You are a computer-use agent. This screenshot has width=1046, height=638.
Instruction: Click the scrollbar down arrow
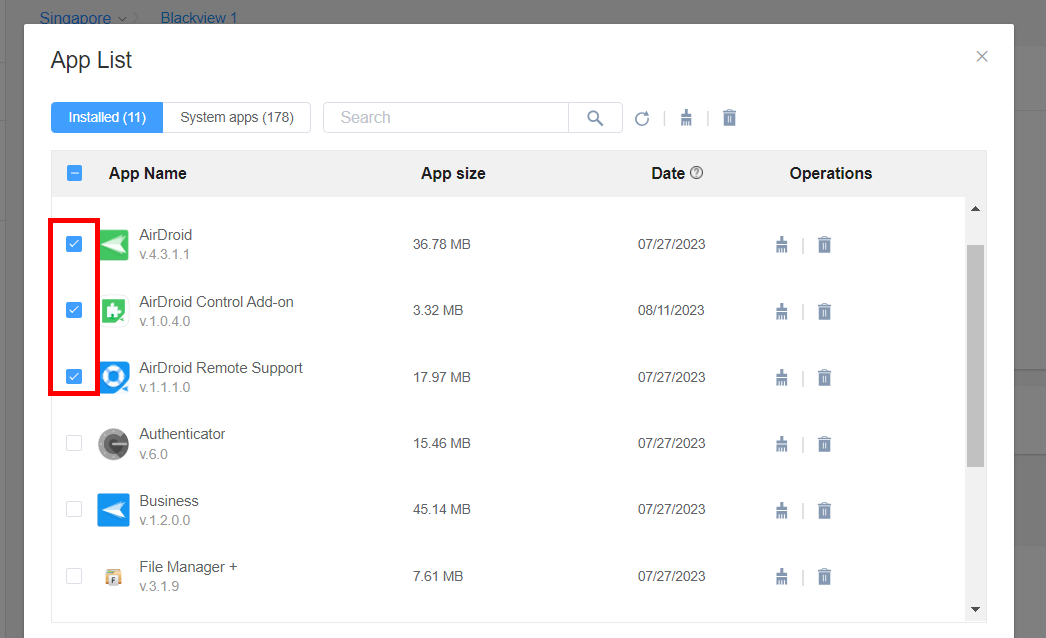coord(975,609)
